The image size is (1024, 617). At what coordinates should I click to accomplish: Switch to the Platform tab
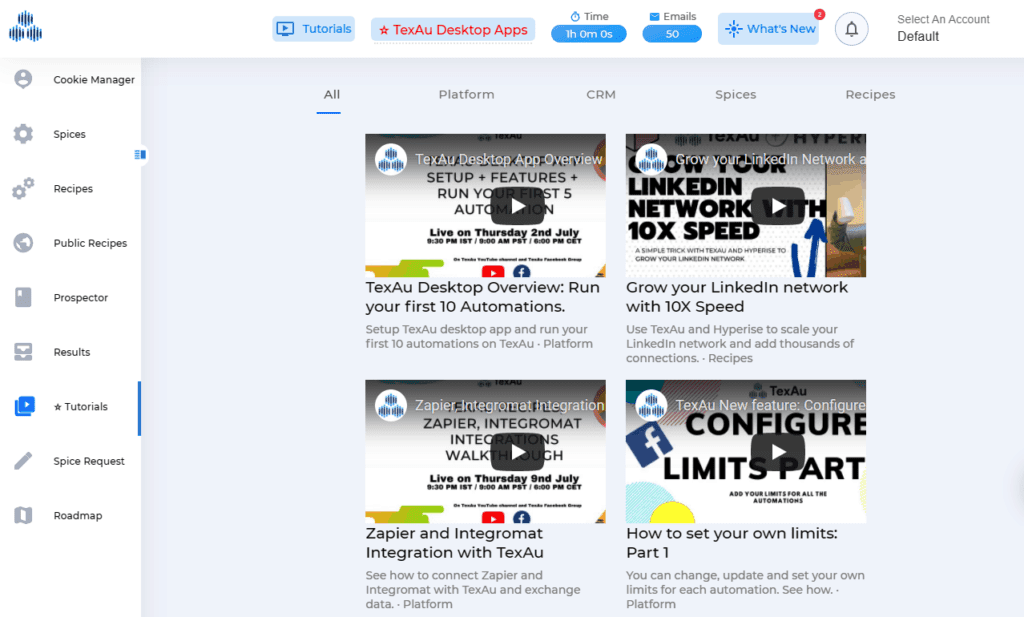point(466,95)
